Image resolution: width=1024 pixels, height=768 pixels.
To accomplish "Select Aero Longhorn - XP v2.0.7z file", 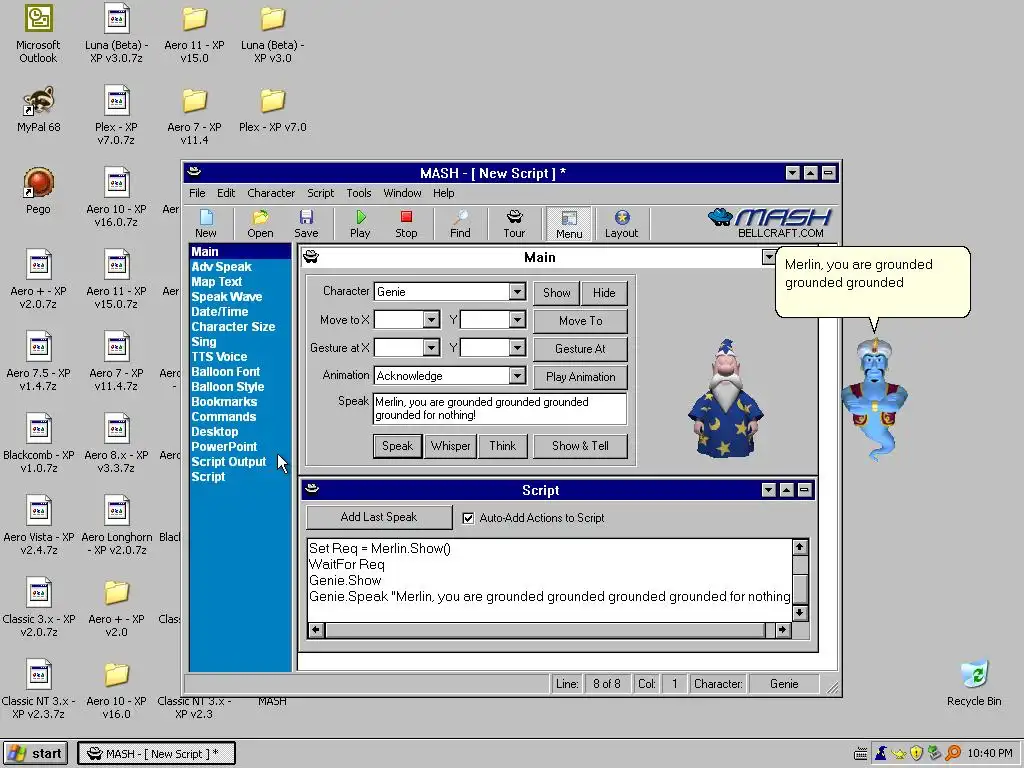I will [x=116, y=526].
